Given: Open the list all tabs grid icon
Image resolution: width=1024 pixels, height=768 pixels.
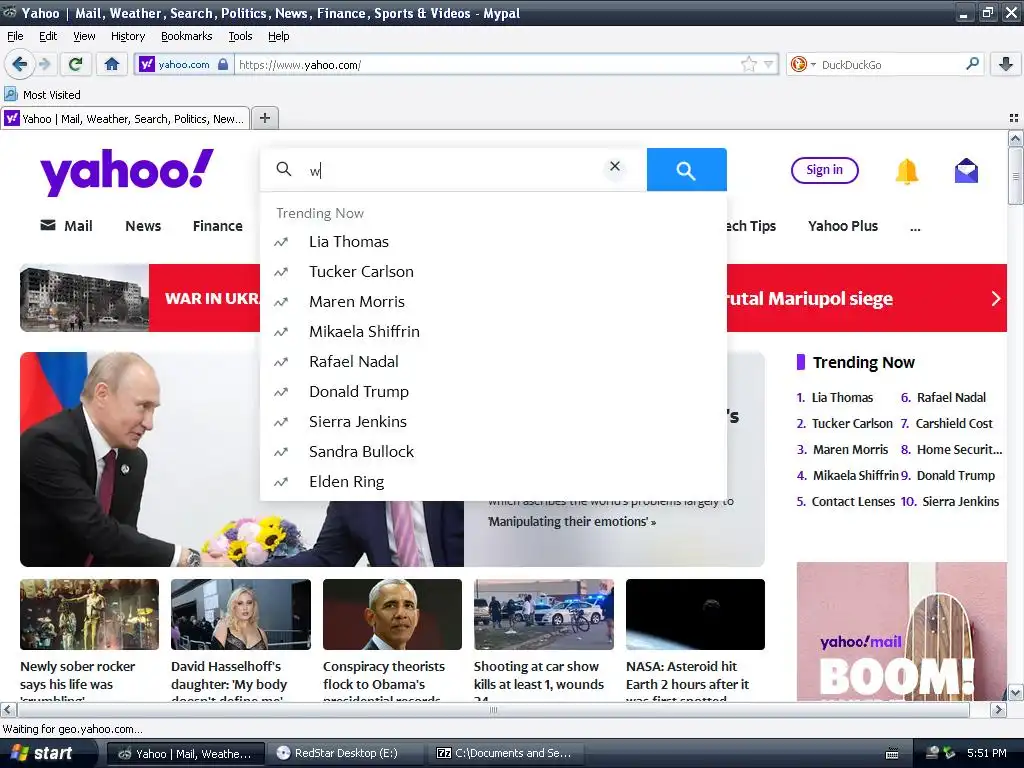Looking at the screenshot, I should click(x=1014, y=118).
